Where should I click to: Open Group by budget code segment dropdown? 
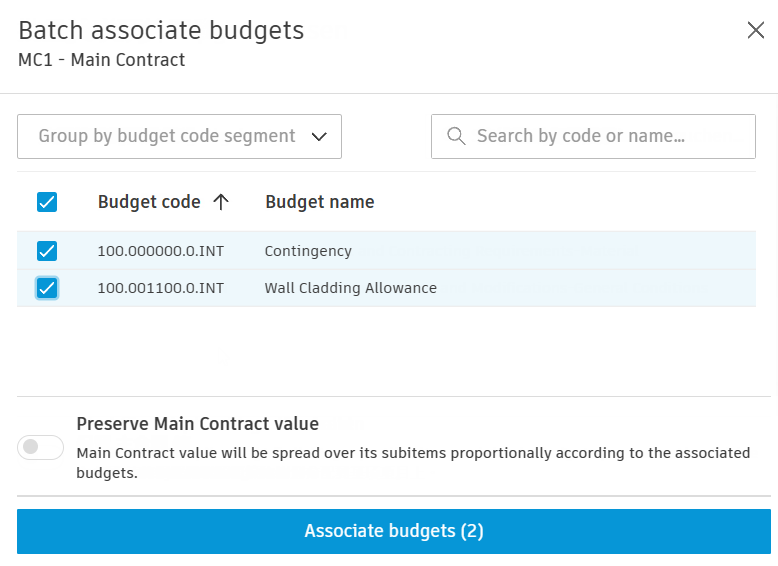(x=167, y=137)
